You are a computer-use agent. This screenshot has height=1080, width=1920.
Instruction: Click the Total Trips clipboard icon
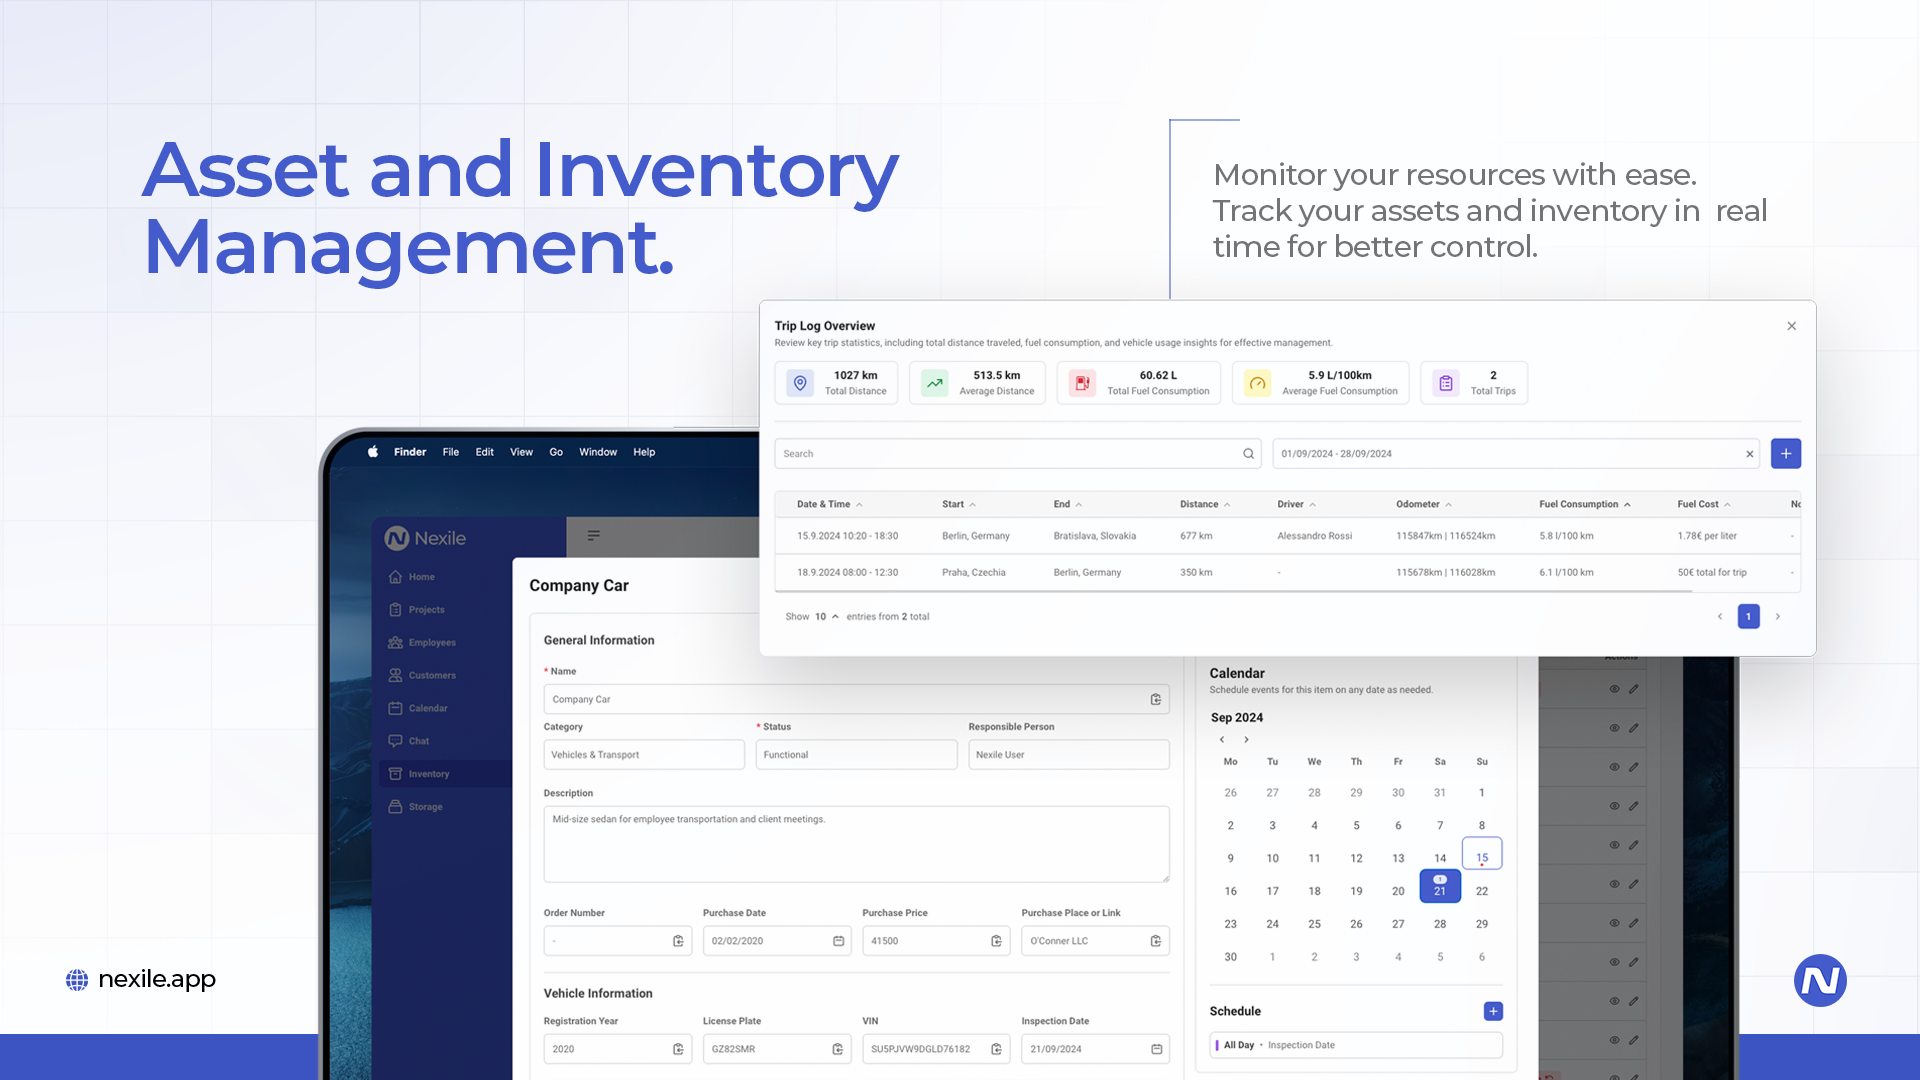[x=1446, y=383]
